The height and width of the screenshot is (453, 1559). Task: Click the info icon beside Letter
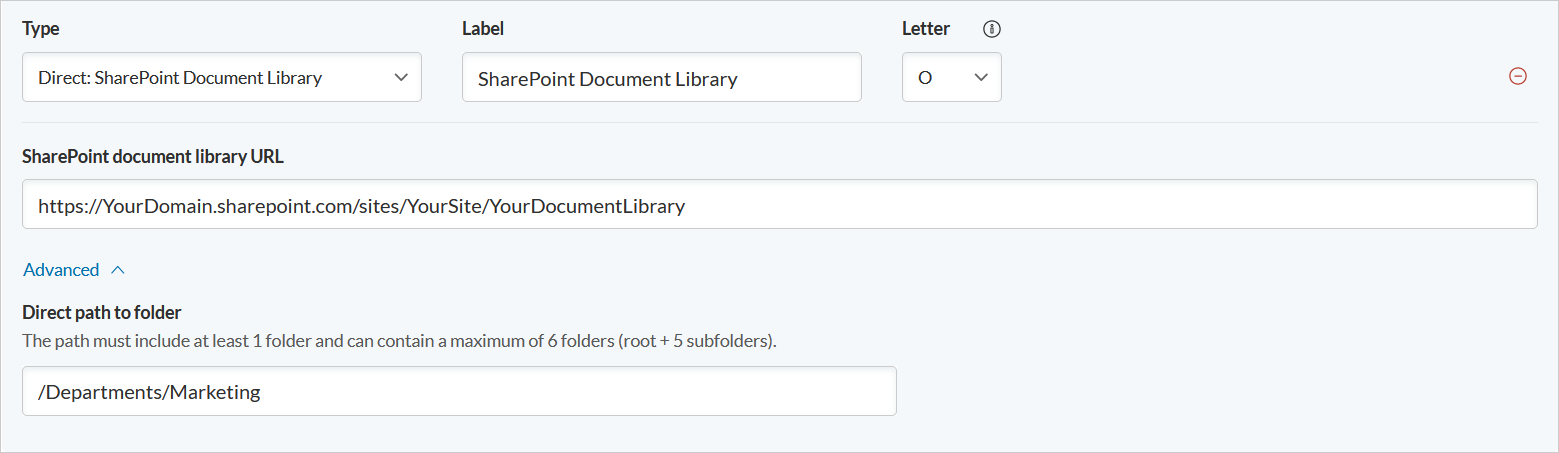992,29
